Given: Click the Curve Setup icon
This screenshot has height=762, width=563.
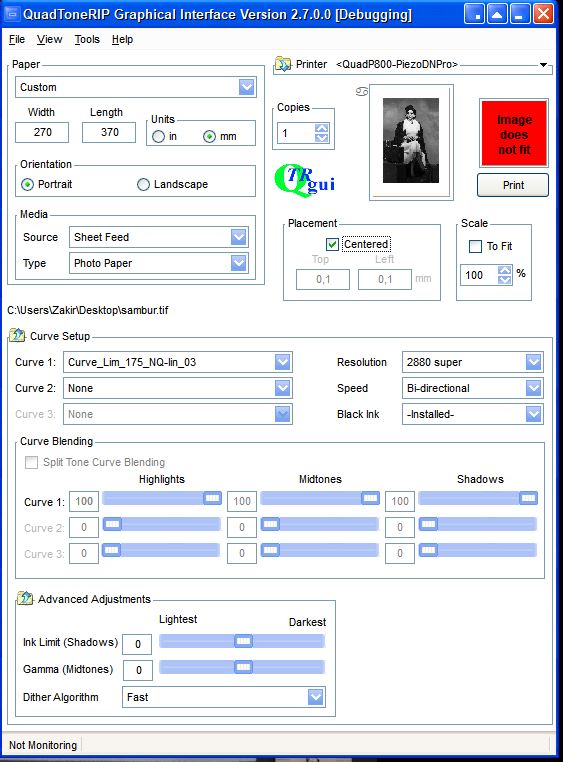Looking at the screenshot, I should [17, 335].
